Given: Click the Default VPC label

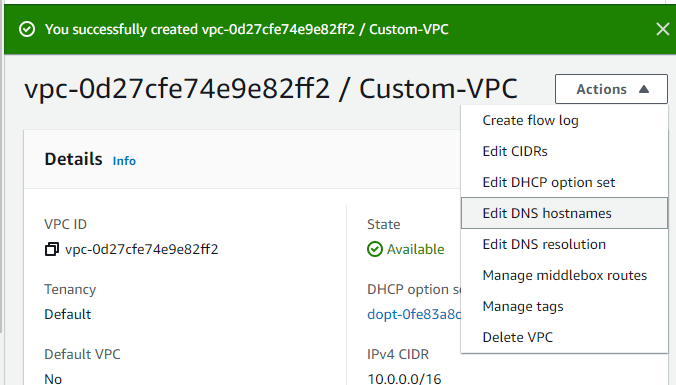Looking at the screenshot, I should tap(82, 354).
